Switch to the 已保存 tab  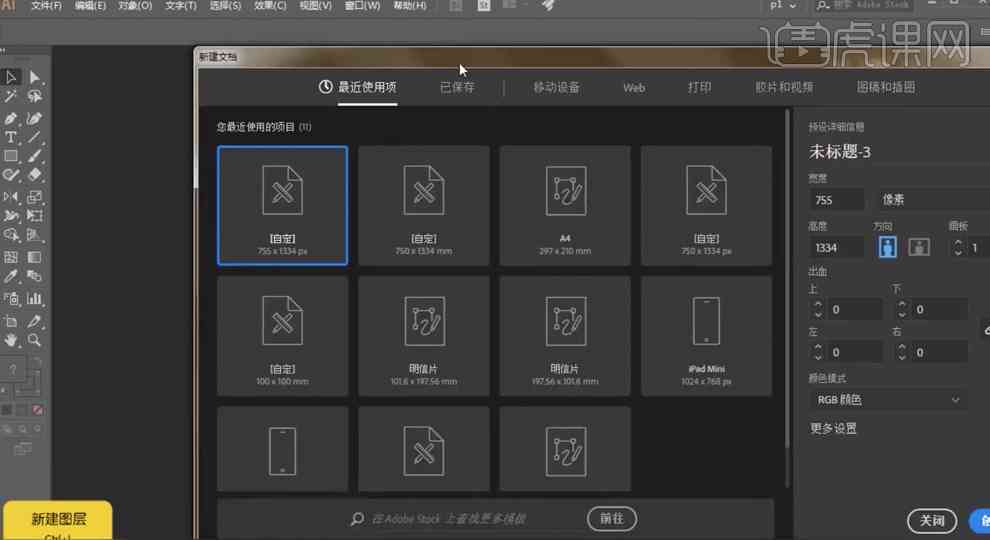click(x=457, y=87)
